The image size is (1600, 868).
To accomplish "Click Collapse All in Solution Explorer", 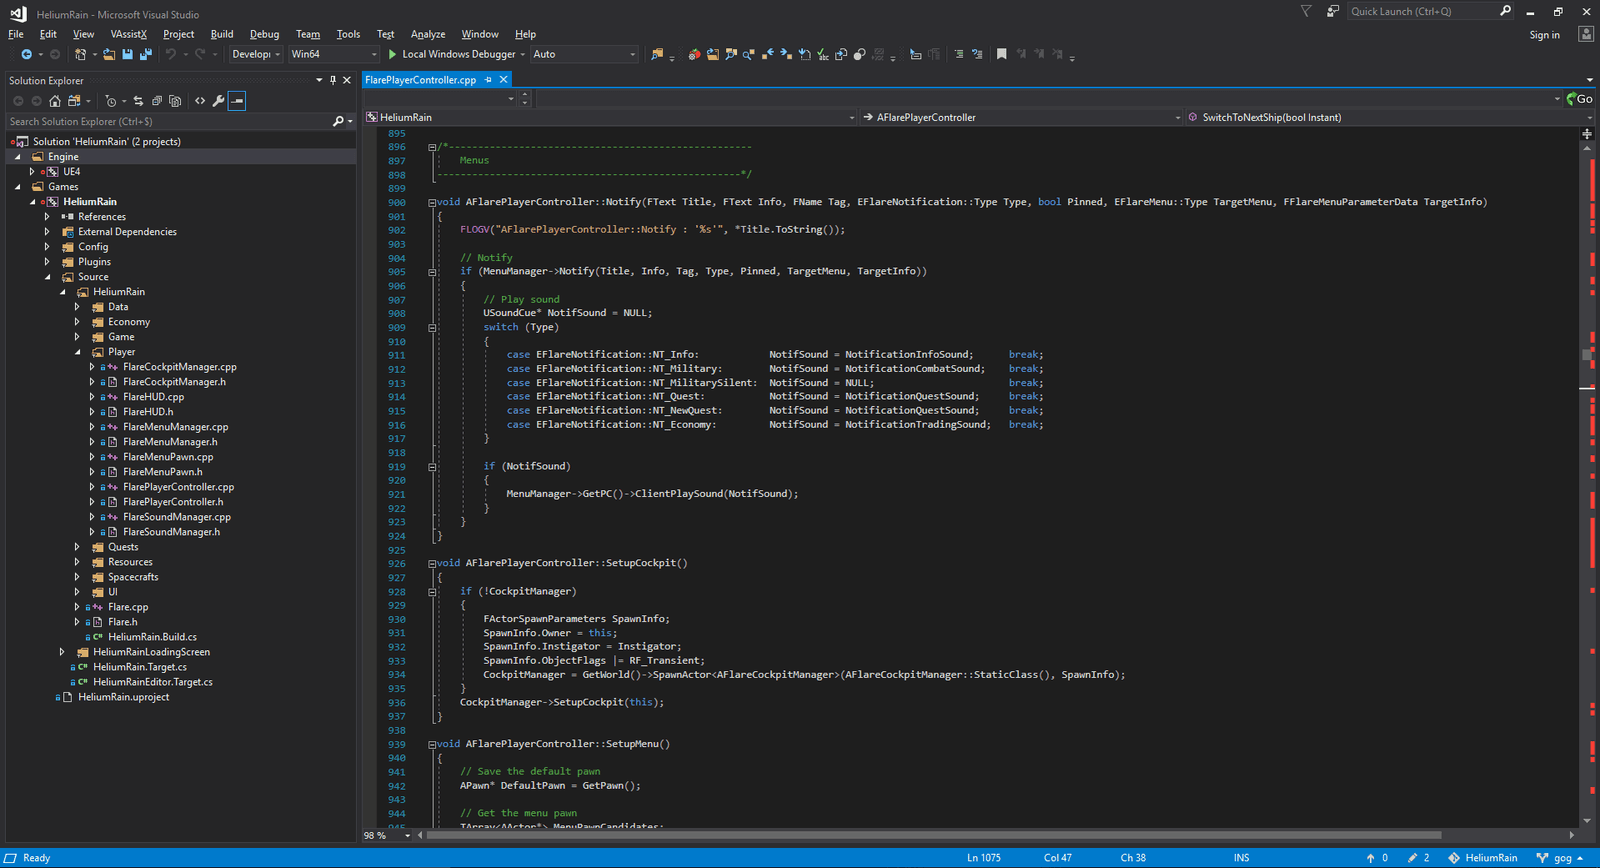I will 157,101.
